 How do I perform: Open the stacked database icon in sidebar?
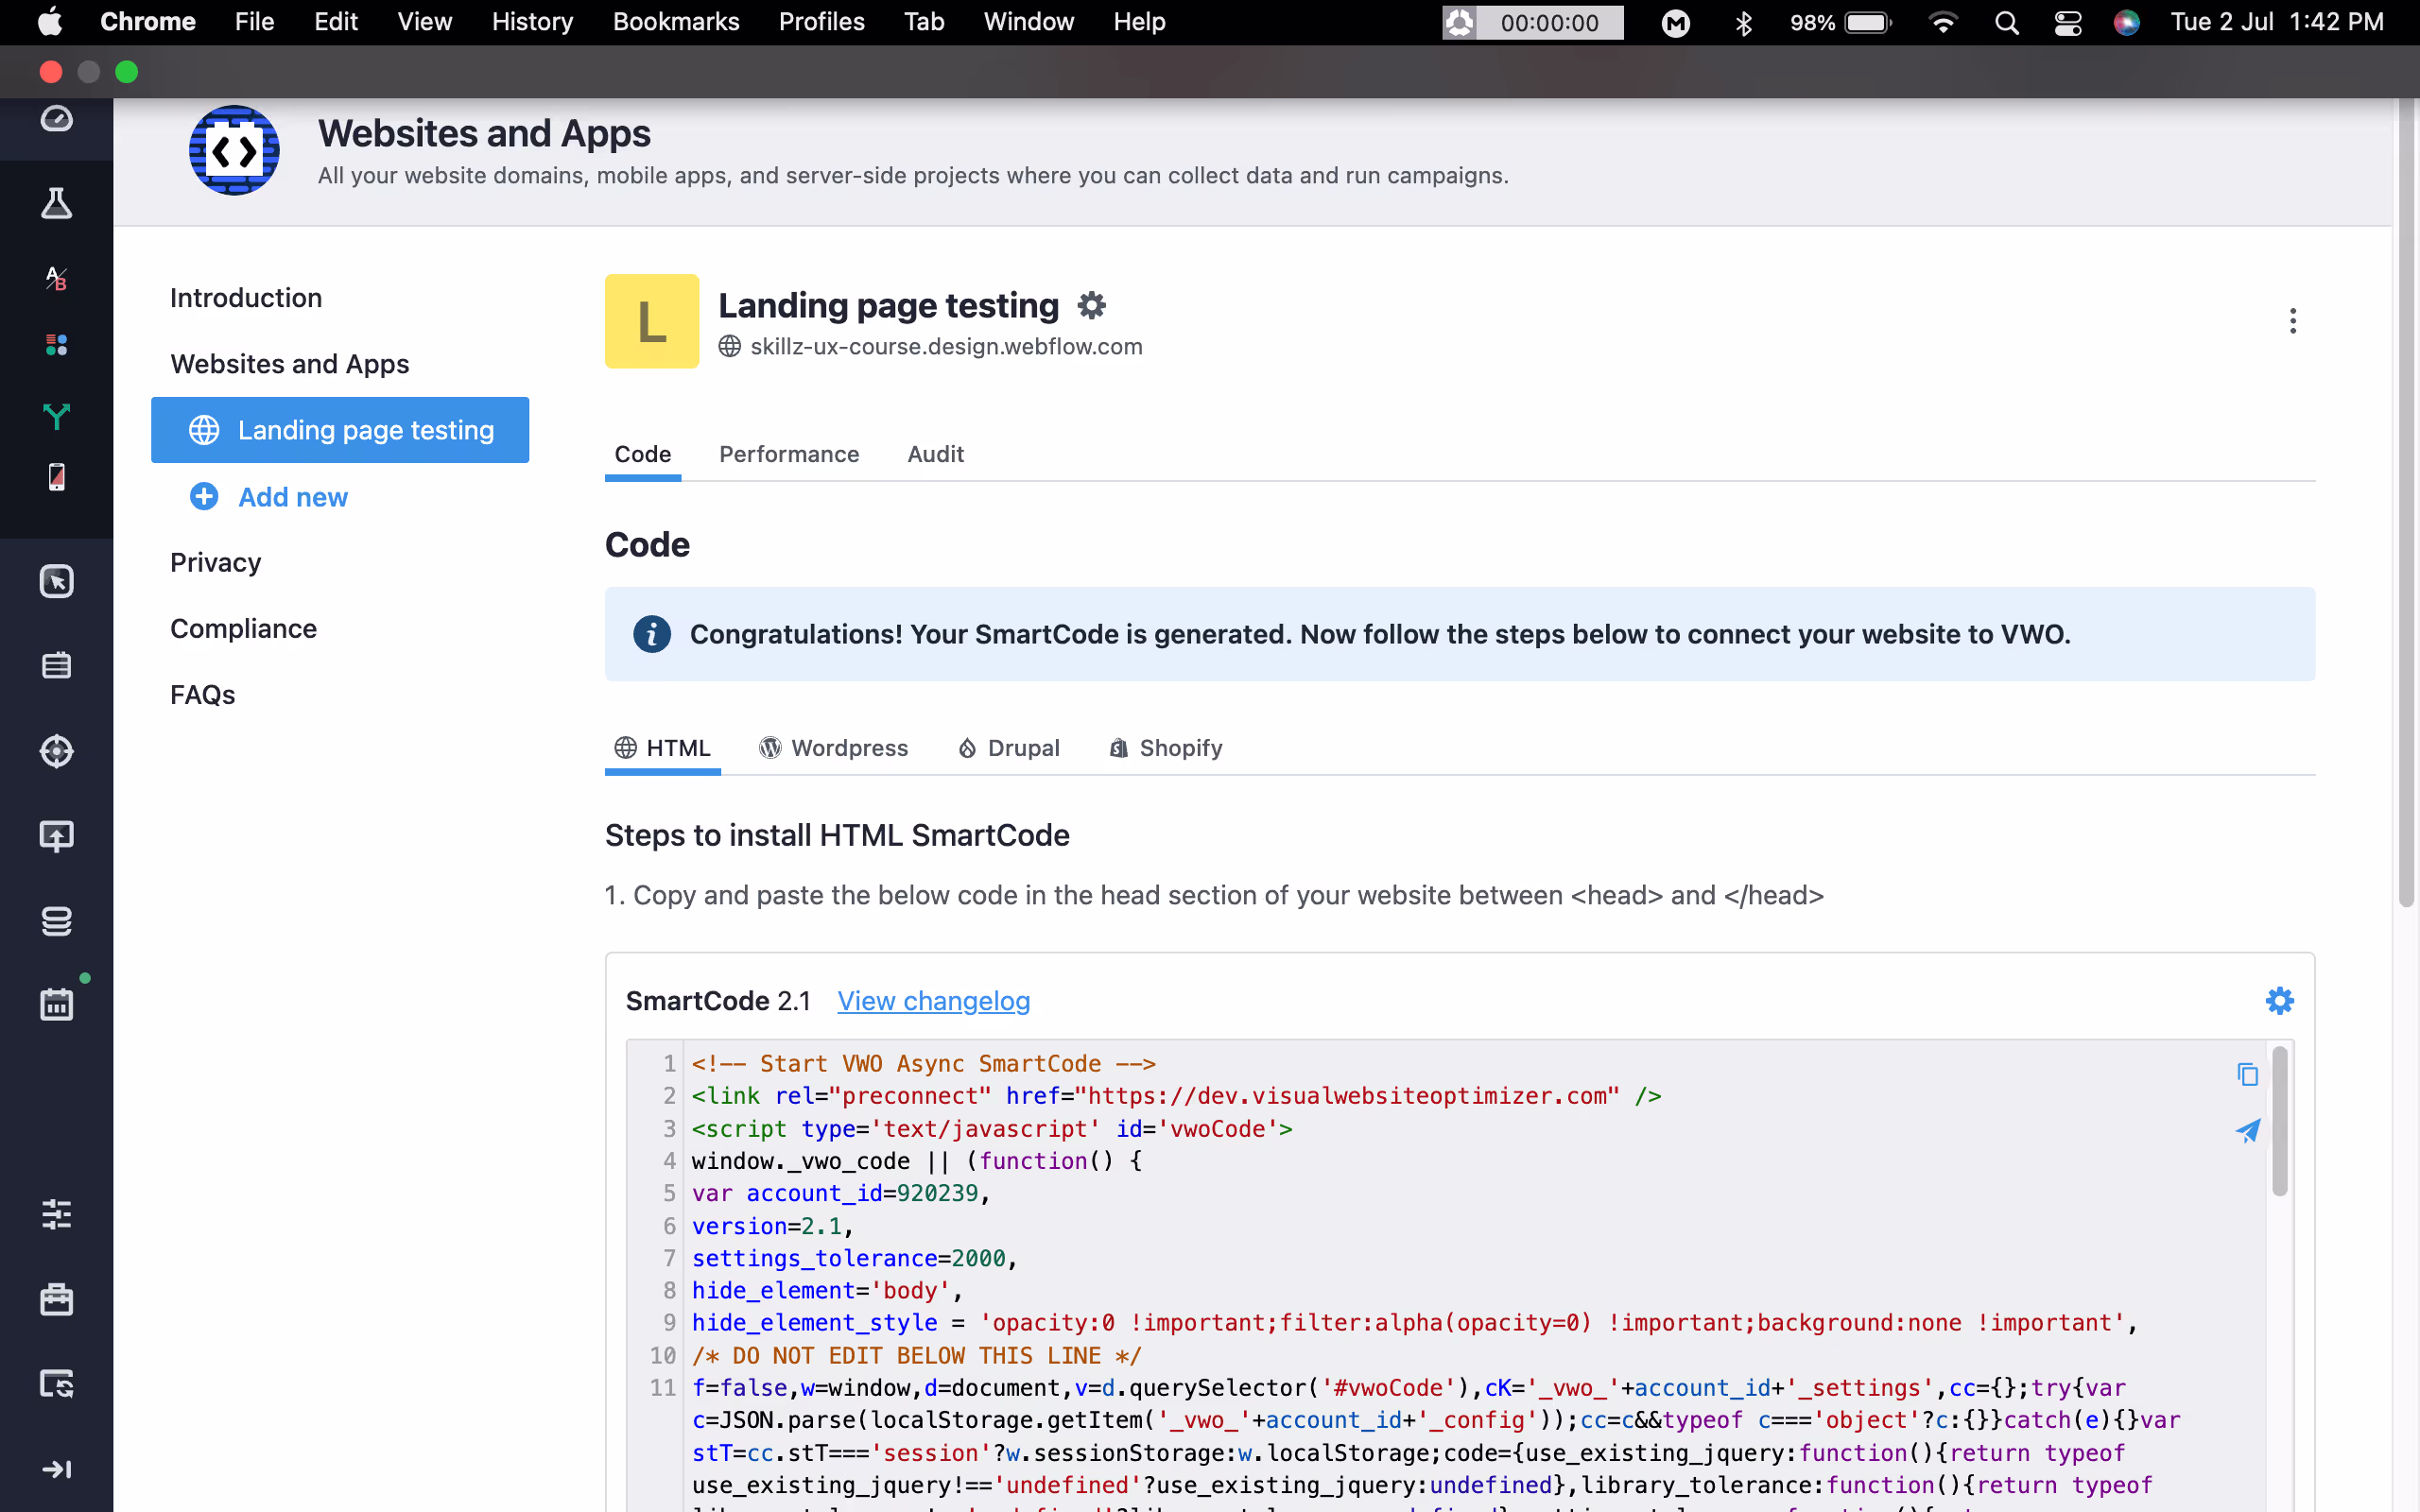pos(56,921)
